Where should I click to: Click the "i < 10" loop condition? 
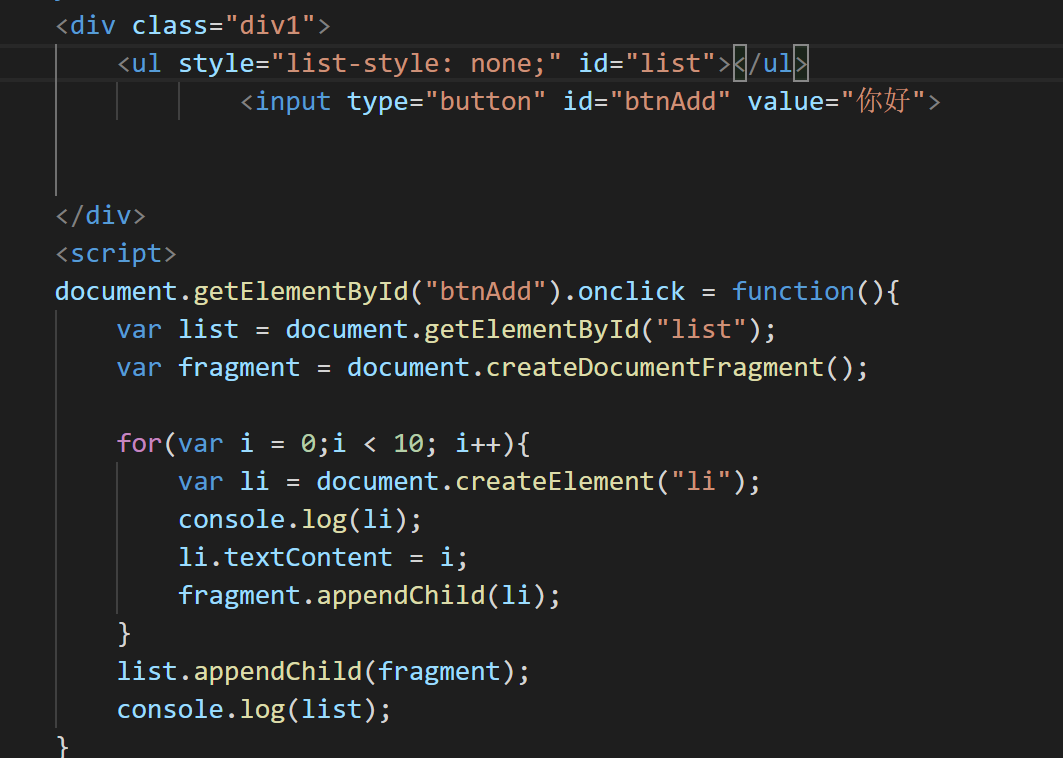[x=378, y=443]
